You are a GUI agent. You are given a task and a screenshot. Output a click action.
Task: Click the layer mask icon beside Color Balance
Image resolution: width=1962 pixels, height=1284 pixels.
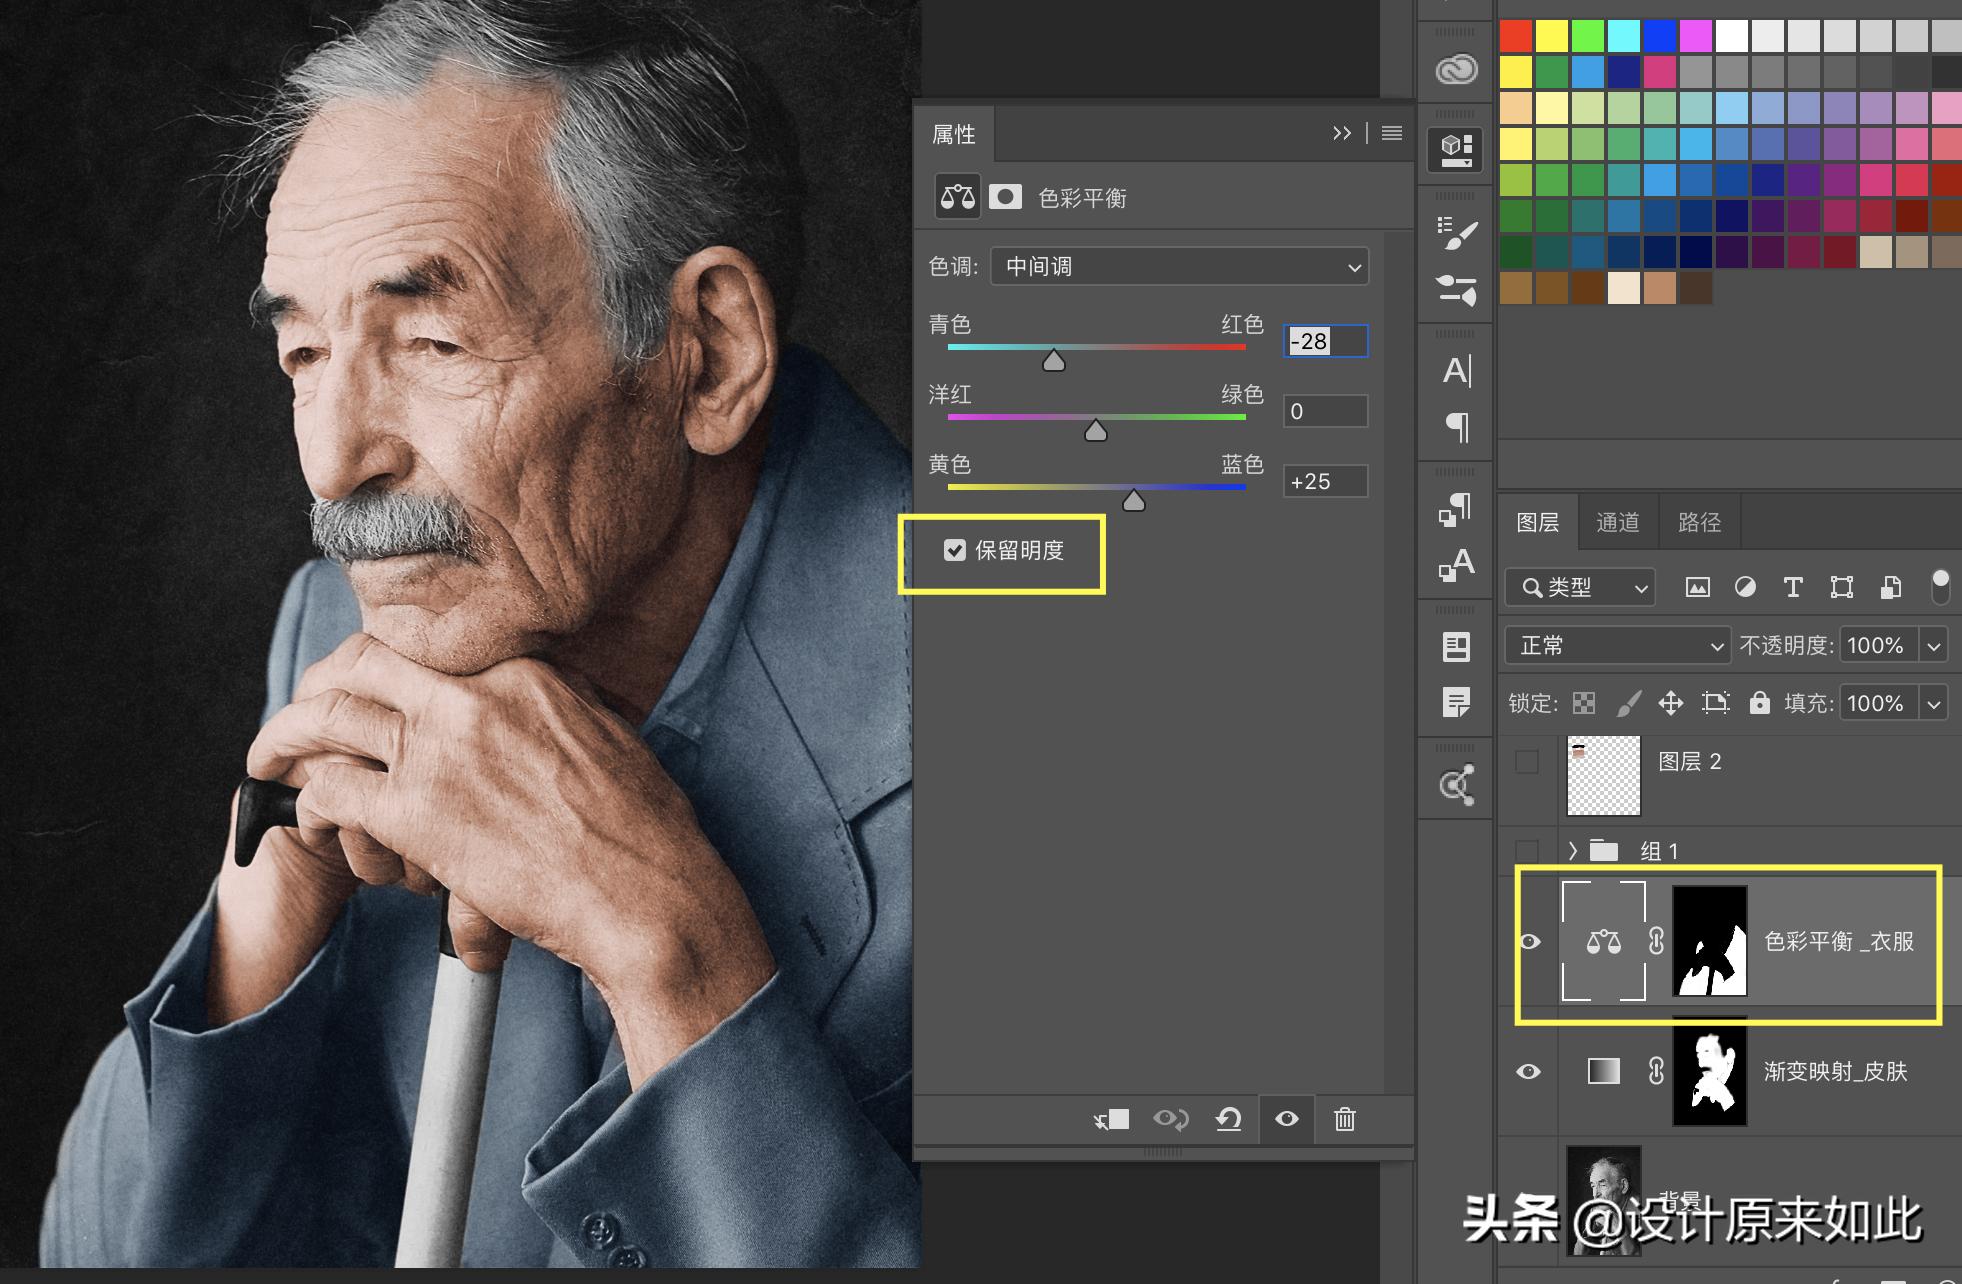pyautogui.click(x=1007, y=197)
